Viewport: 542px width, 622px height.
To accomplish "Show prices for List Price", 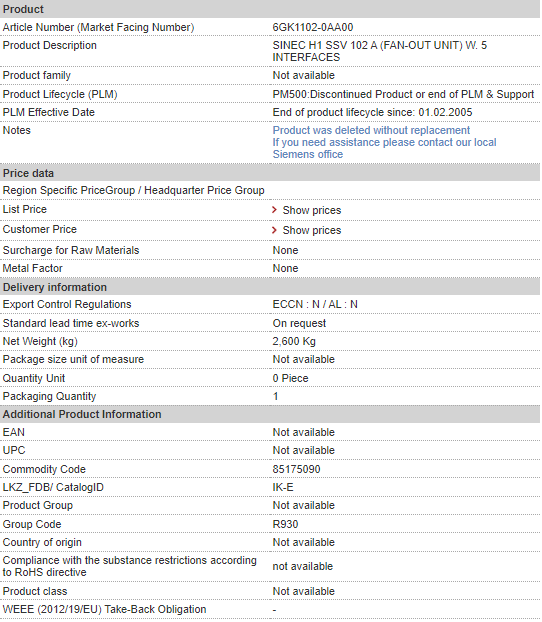I will pos(311,210).
